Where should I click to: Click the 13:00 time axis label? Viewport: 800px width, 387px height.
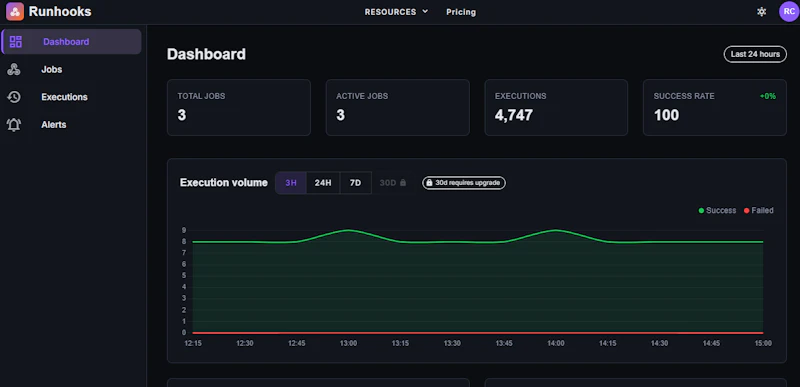click(348, 344)
